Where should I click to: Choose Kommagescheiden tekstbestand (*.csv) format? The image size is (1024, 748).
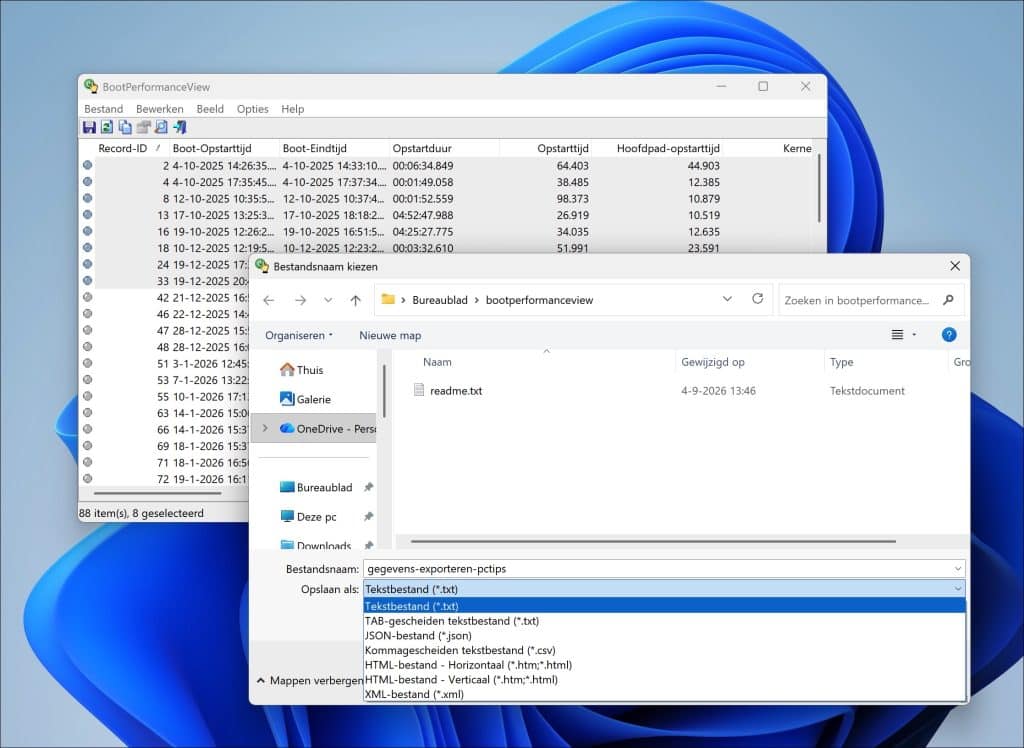664,650
